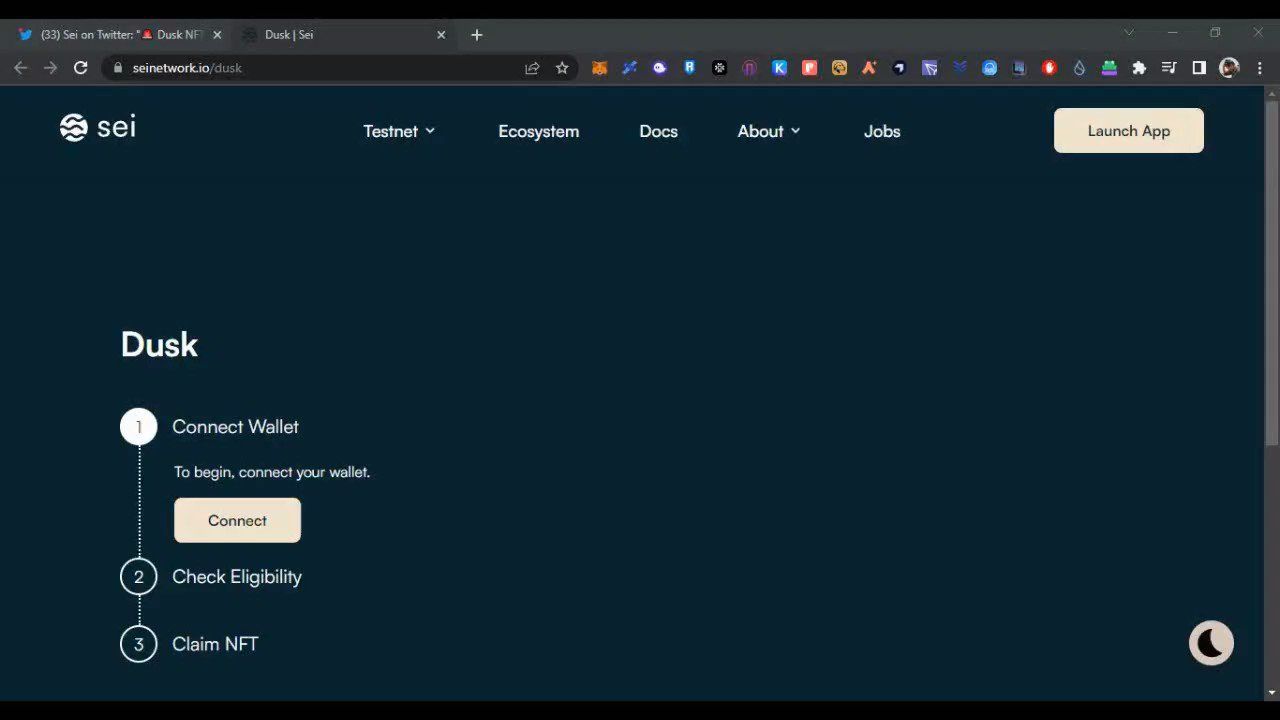Viewport: 1280px width, 720px height.
Task: Click the Check Eligibility step label
Action: click(237, 577)
